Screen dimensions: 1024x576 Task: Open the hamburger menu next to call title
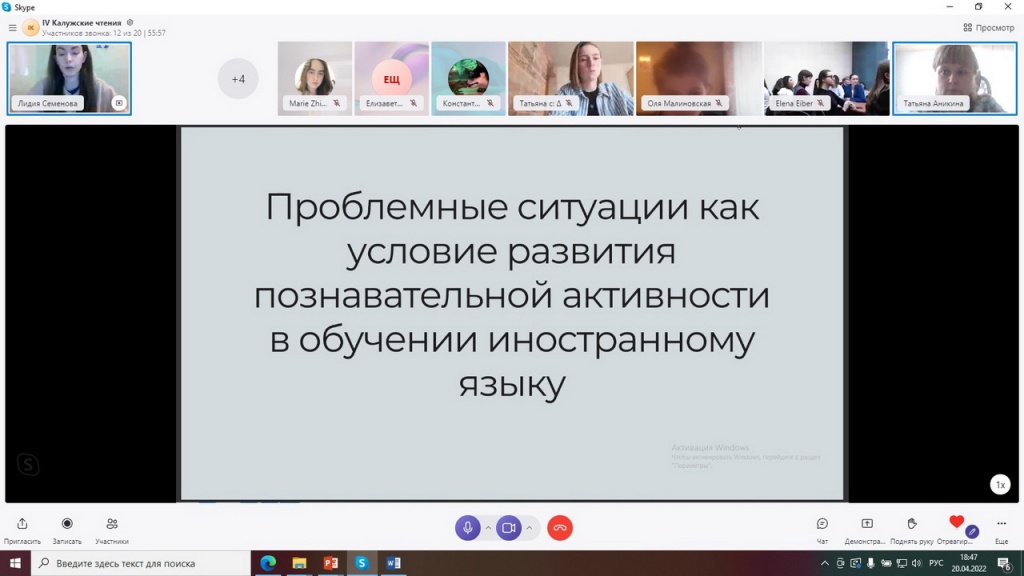[12, 28]
